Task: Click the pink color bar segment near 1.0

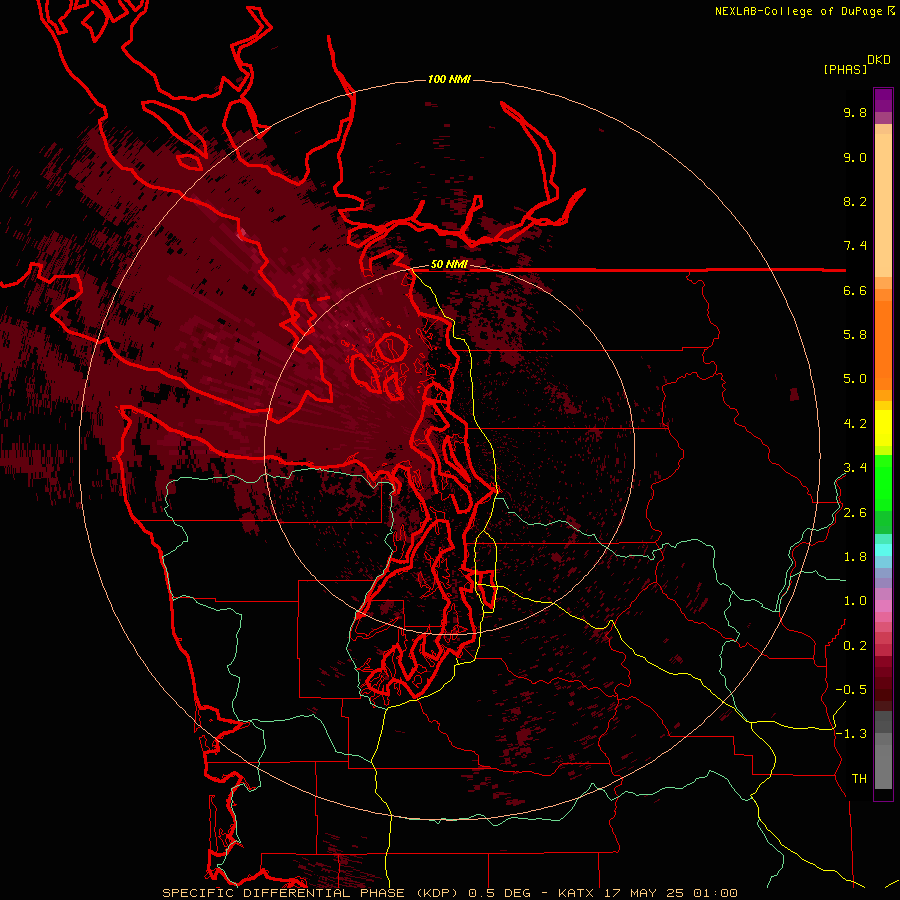Action: tap(883, 606)
